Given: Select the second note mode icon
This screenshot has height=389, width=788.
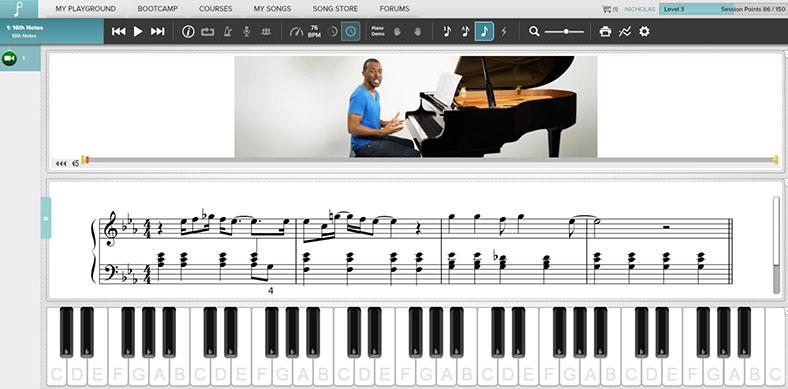Looking at the screenshot, I should click(465, 32).
